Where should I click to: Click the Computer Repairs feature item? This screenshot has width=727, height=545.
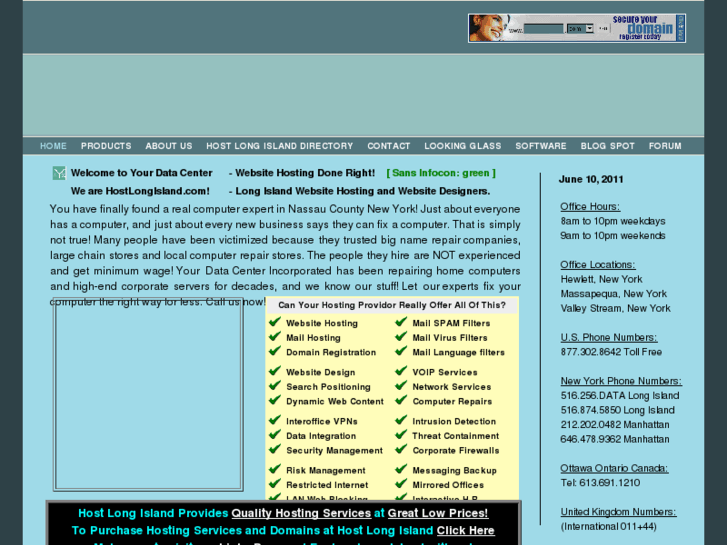452,402
